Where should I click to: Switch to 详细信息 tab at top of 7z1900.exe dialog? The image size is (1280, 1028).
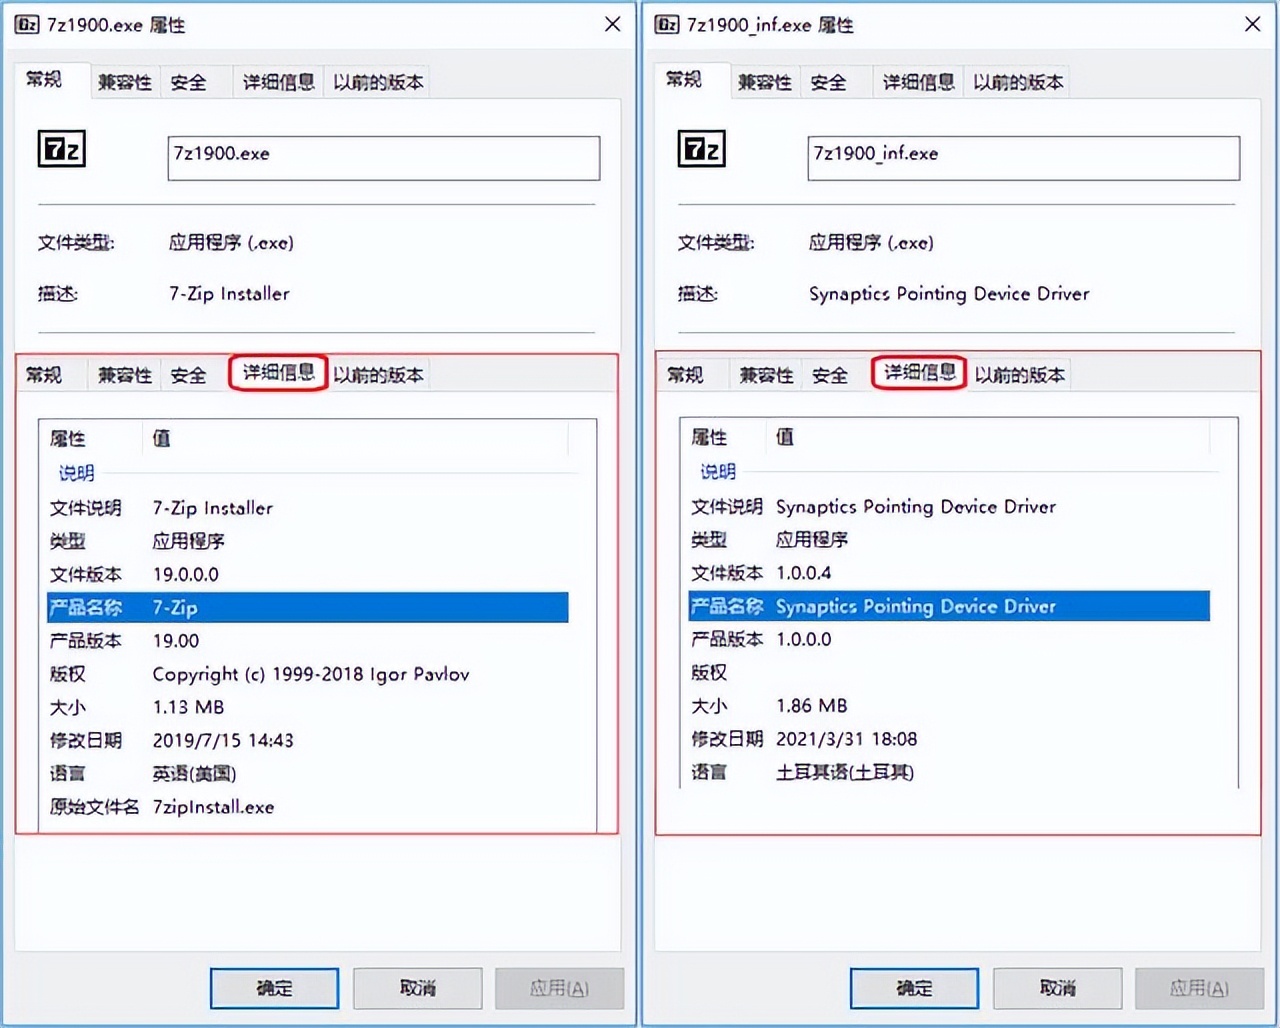pos(278,82)
